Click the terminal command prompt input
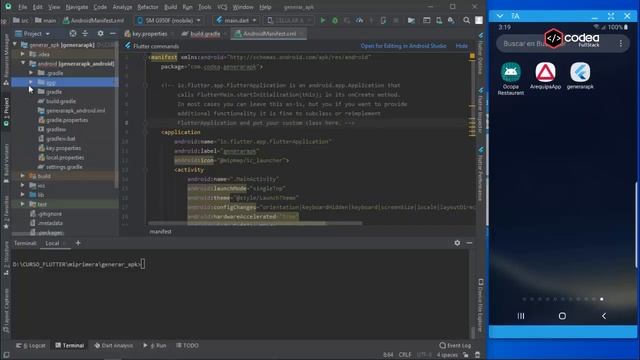Image resolution: width=640 pixels, height=360 pixels. (143, 264)
